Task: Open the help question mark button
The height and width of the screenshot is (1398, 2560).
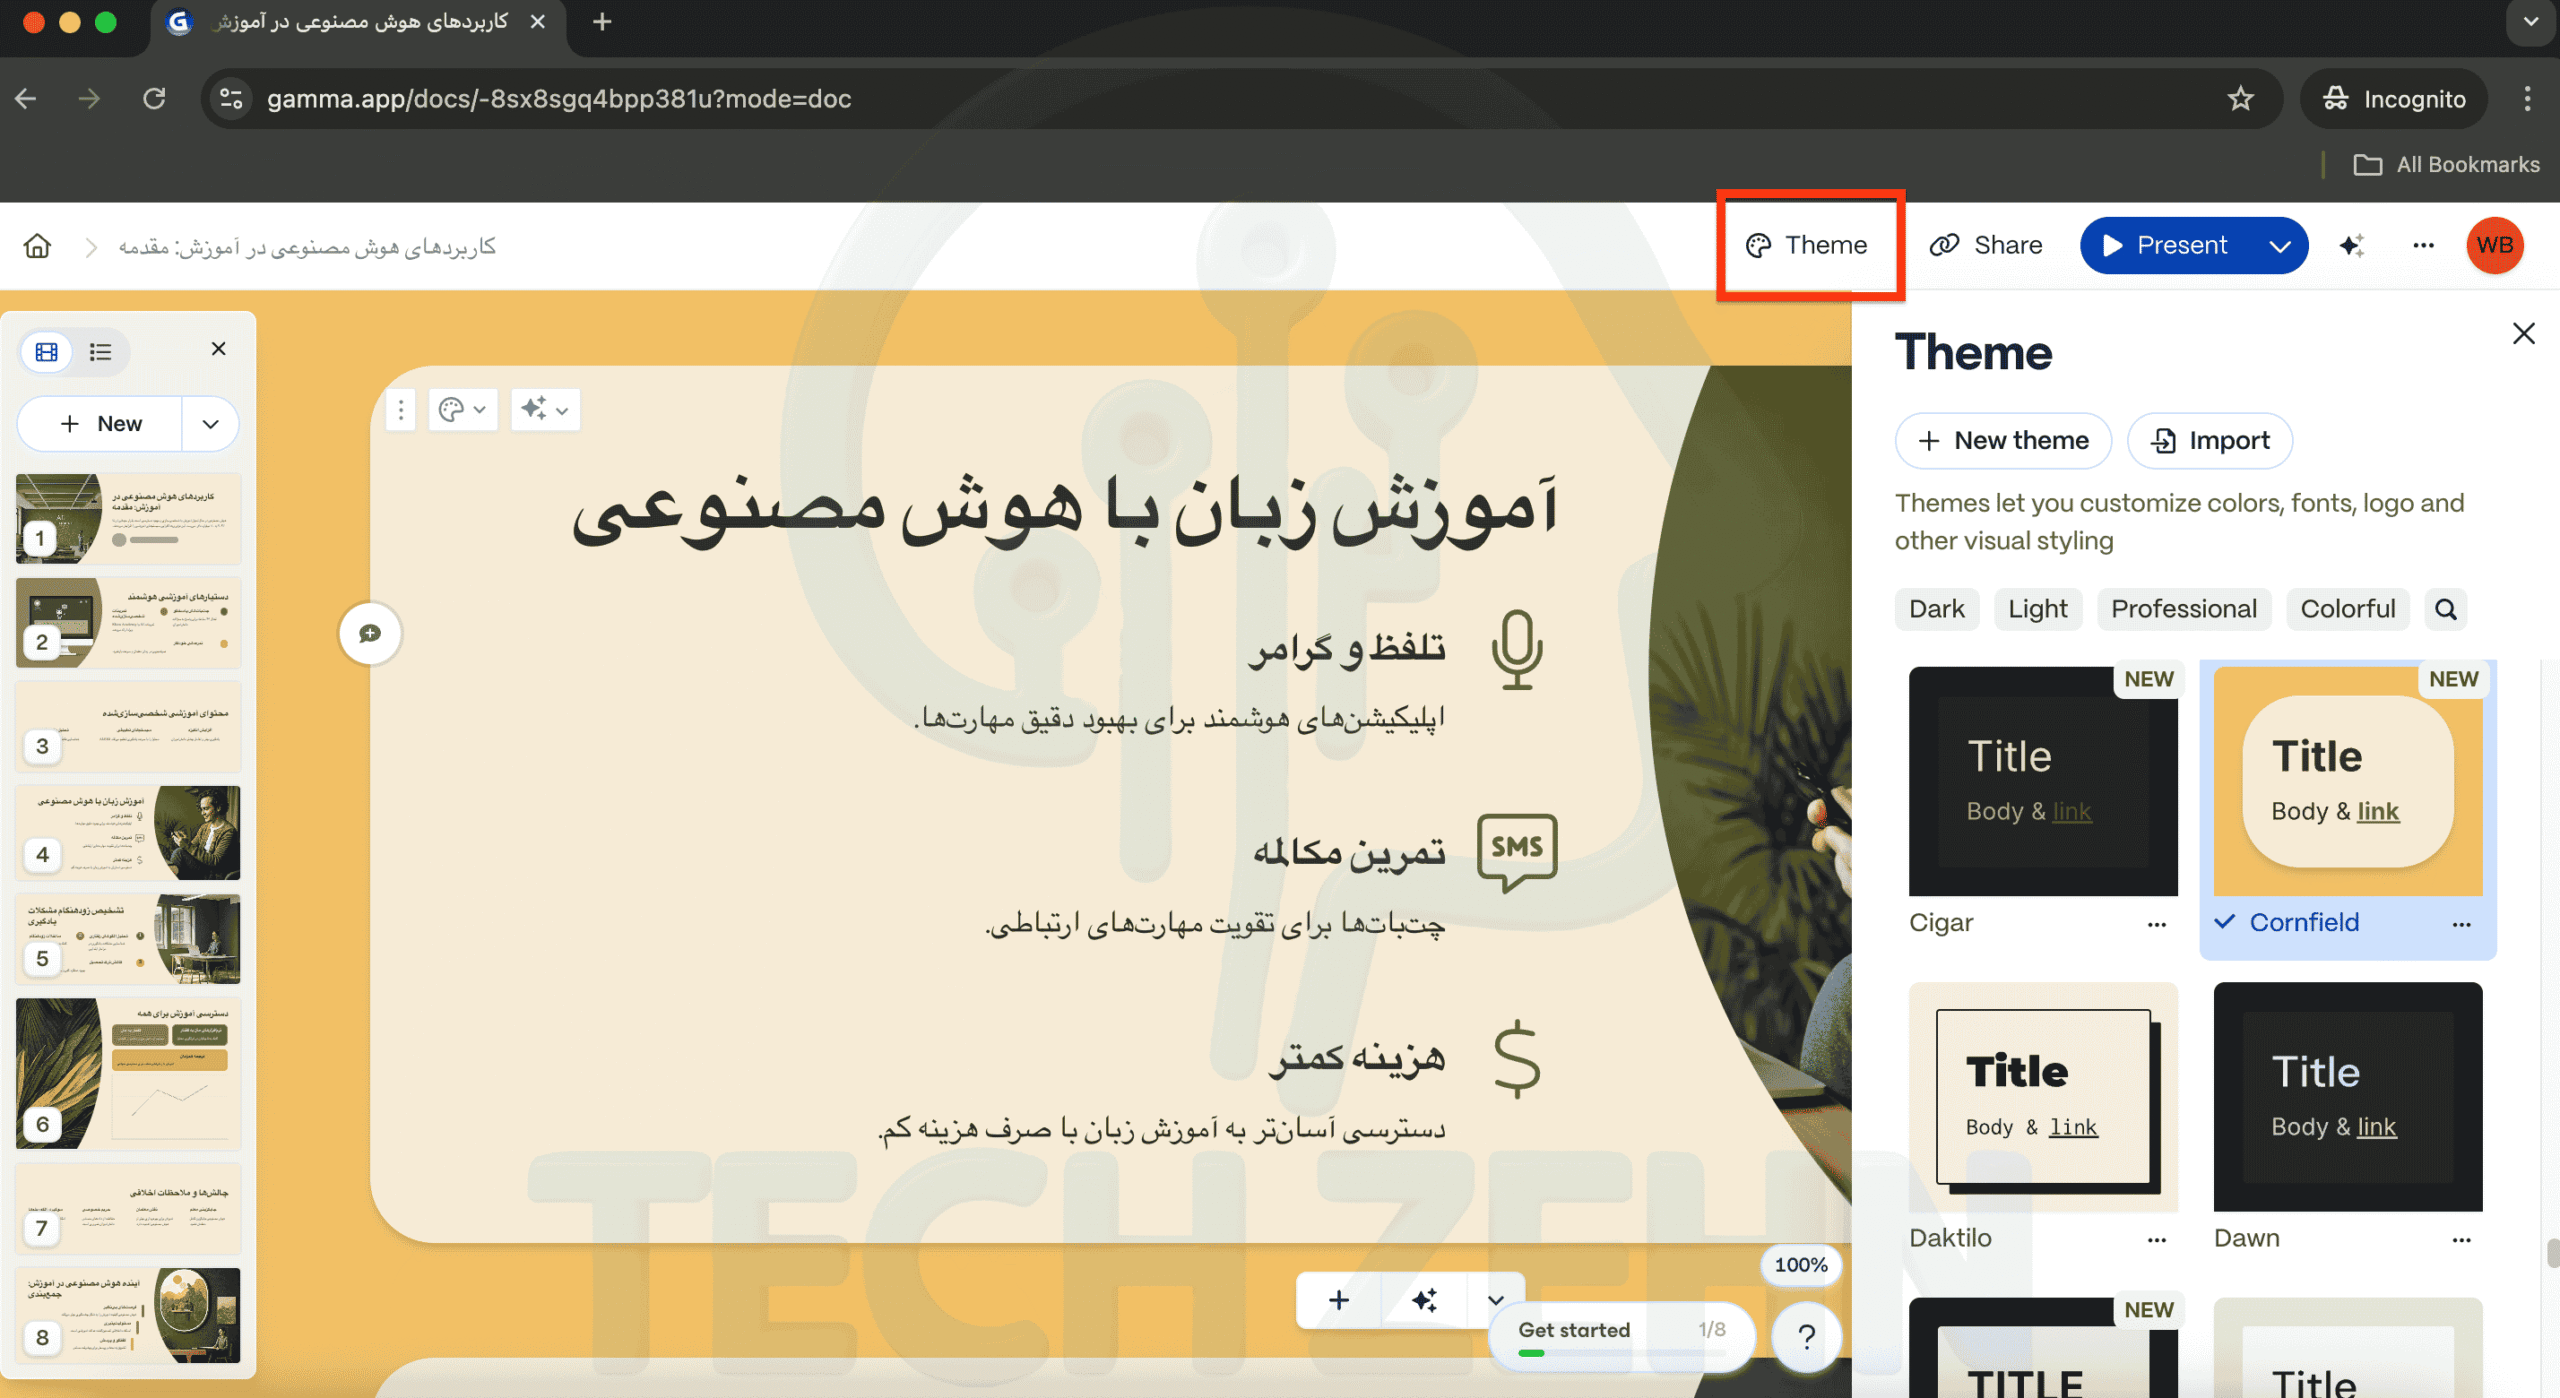Action: 1806,1336
